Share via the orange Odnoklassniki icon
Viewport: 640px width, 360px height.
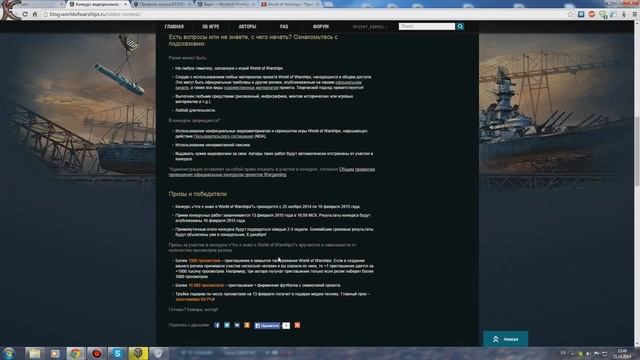[247, 325]
